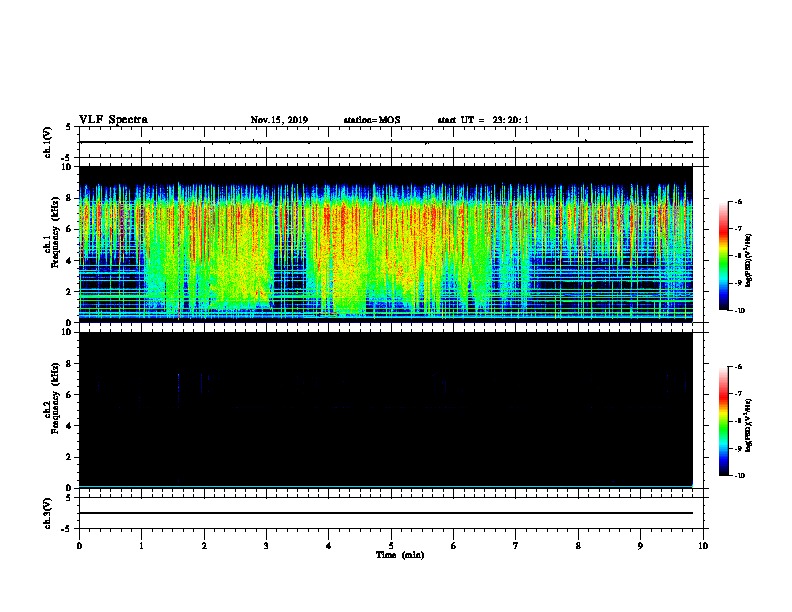
Task: Click the date "Nov.15, 2019"
Action: coord(279,120)
